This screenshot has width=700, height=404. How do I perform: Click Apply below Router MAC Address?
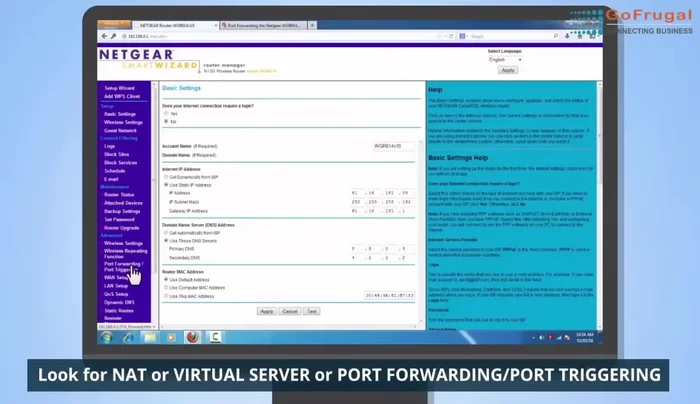[x=267, y=311]
